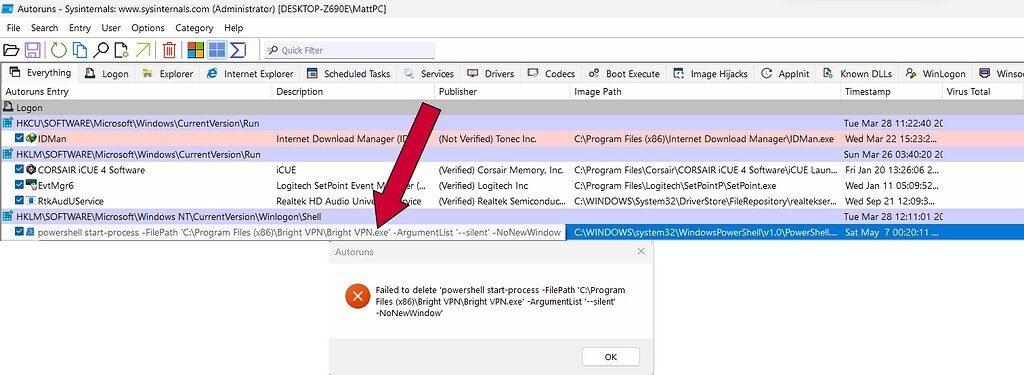
Task: Click the PowerShell image path in selected row
Action: (705, 232)
